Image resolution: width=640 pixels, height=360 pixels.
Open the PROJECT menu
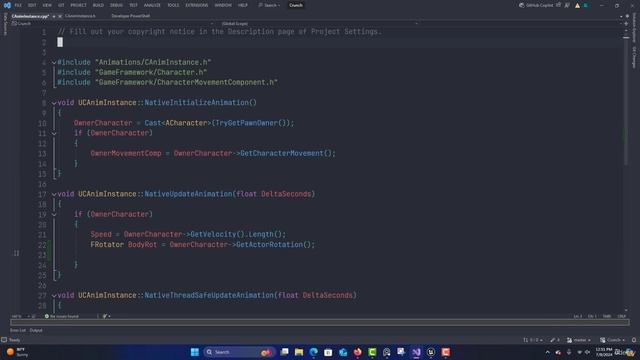click(78, 5)
